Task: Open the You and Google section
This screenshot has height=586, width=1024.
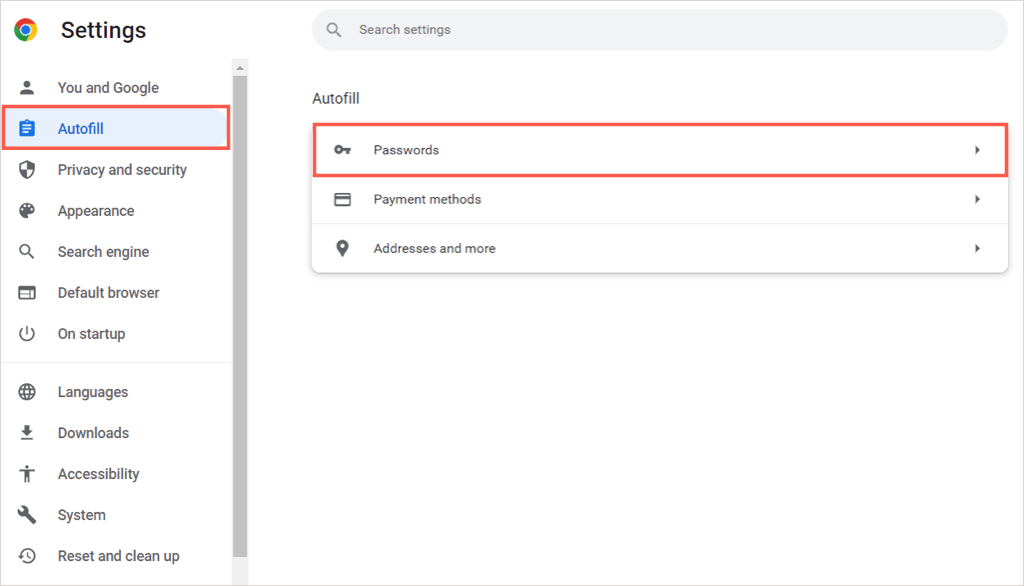Action: click(108, 88)
